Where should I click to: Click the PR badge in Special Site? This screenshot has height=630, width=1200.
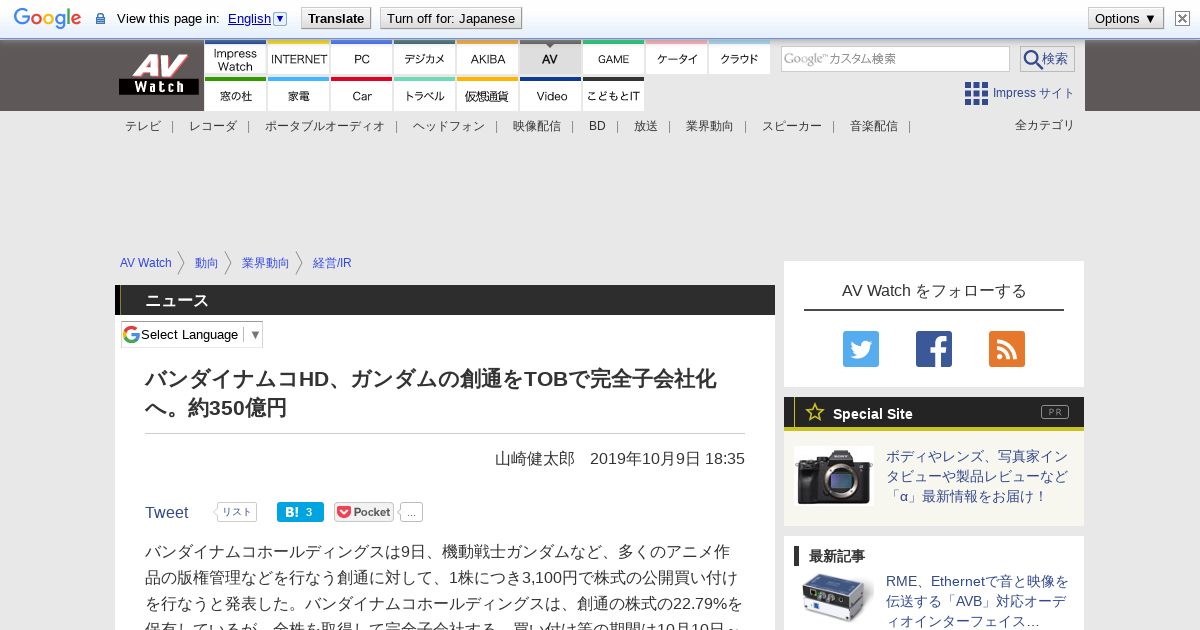tap(1055, 412)
